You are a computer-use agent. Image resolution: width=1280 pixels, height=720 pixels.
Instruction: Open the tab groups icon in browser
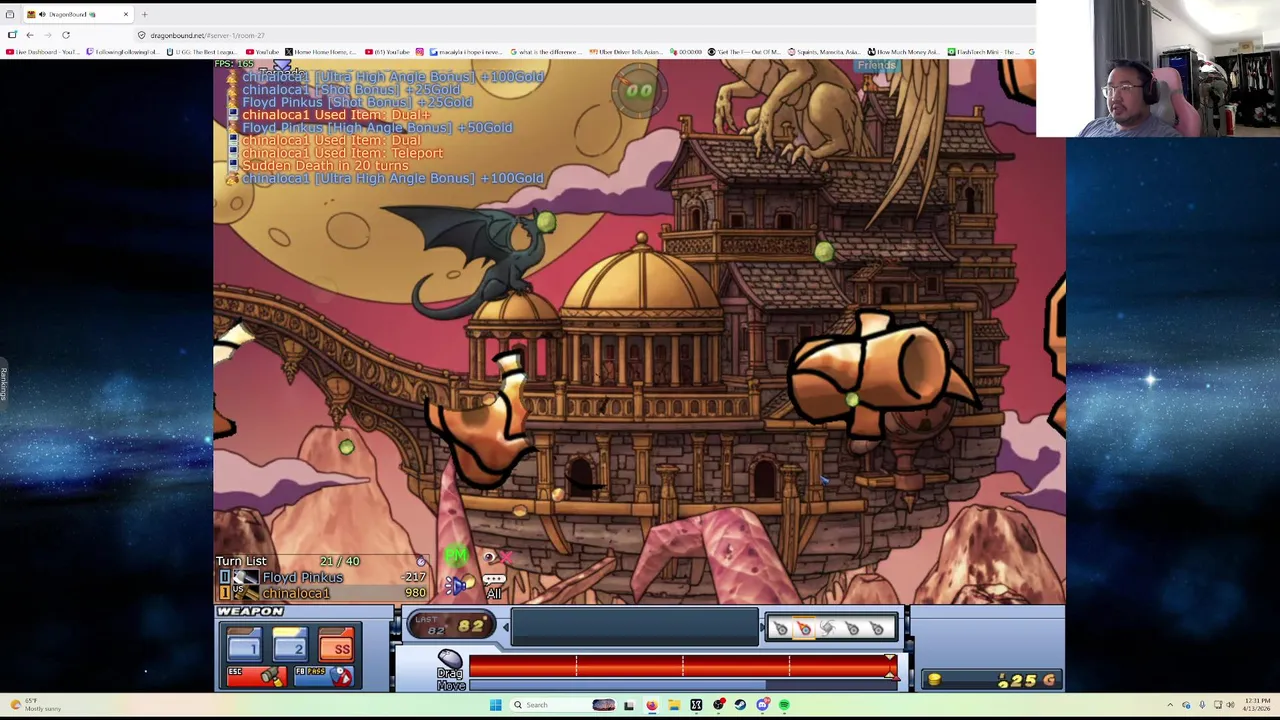coord(10,14)
